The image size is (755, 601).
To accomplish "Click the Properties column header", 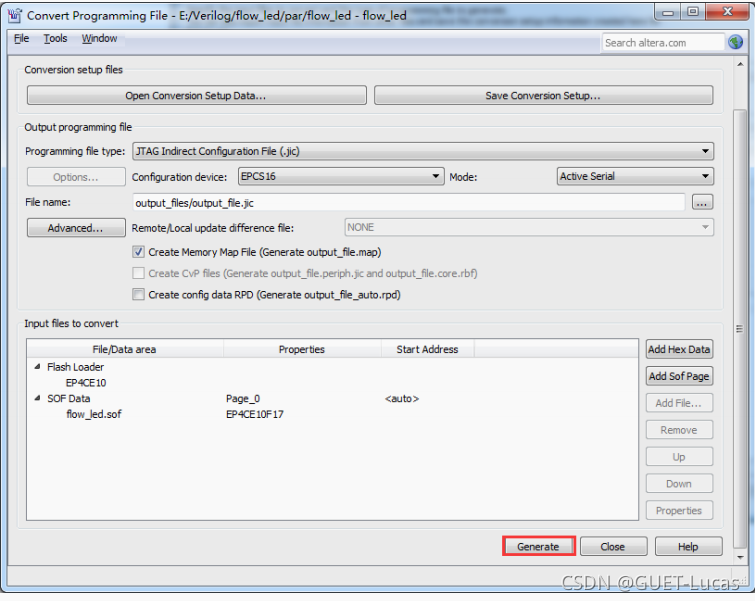I will tap(302, 349).
